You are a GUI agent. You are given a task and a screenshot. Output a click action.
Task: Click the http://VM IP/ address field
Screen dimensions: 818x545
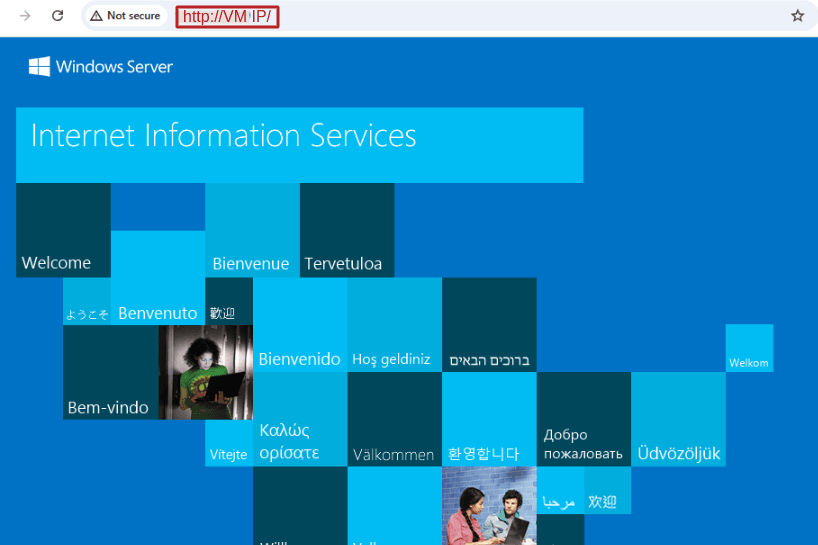click(x=227, y=17)
